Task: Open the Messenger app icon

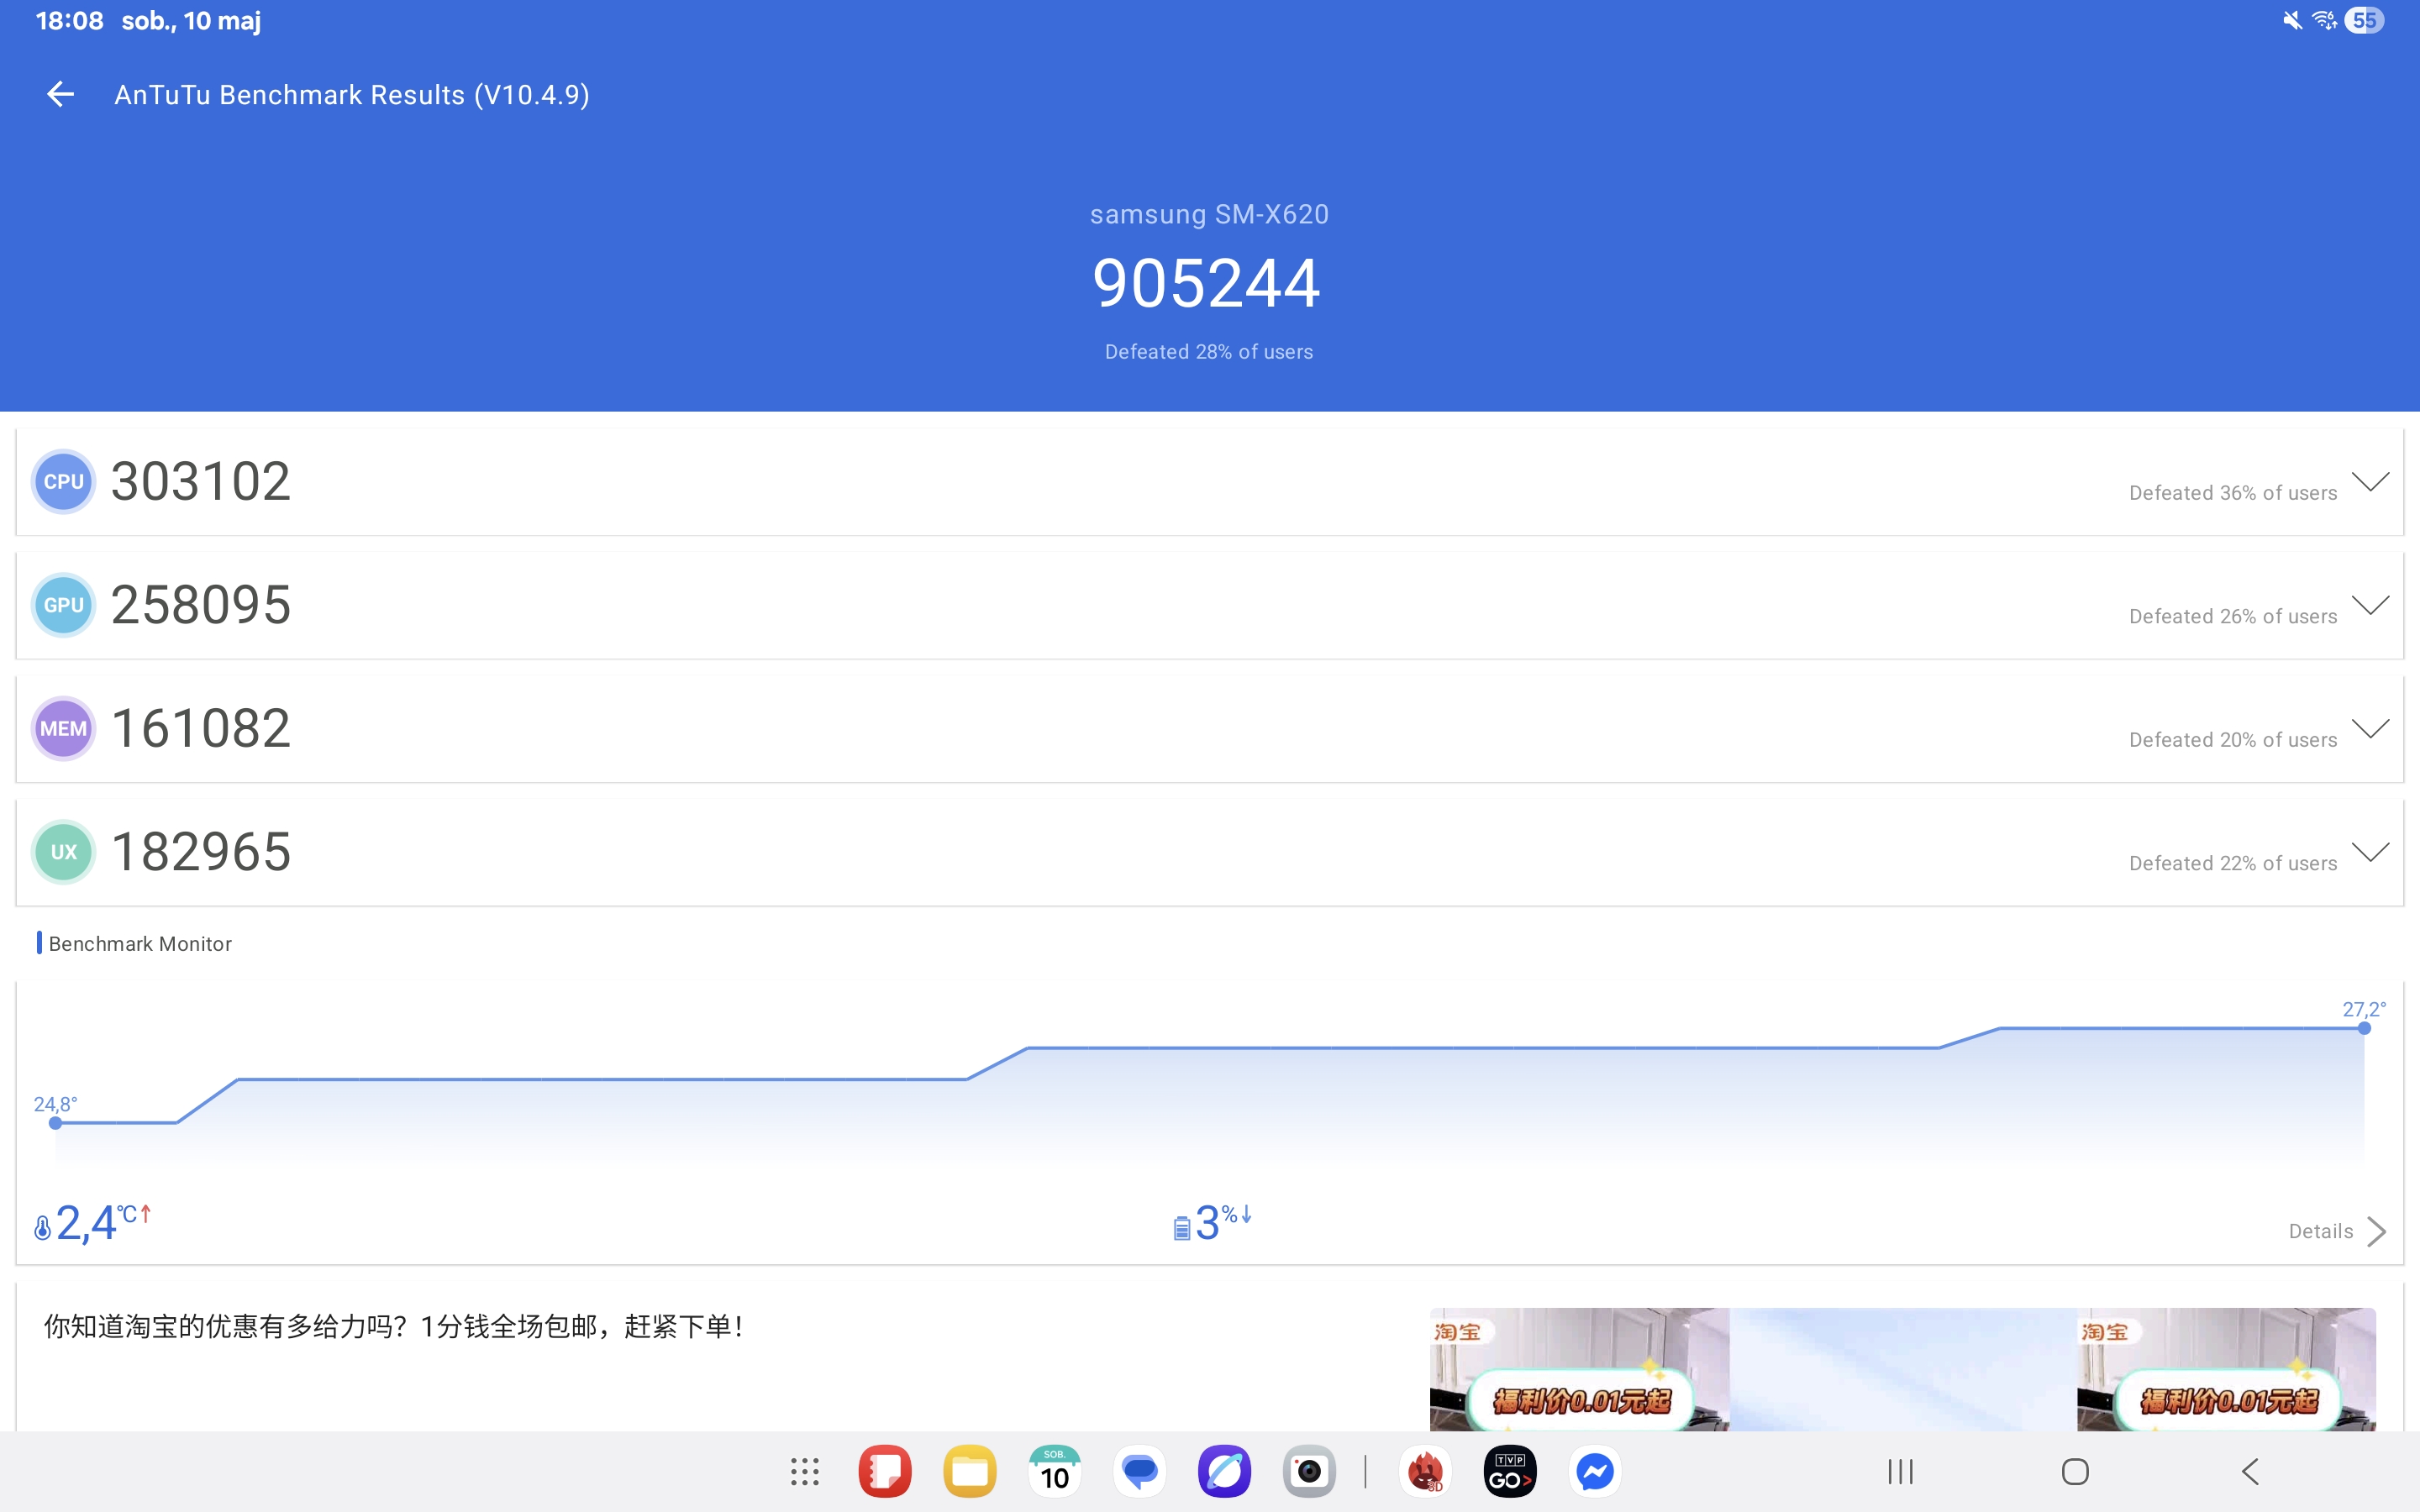Action: click(1595, 1471)
